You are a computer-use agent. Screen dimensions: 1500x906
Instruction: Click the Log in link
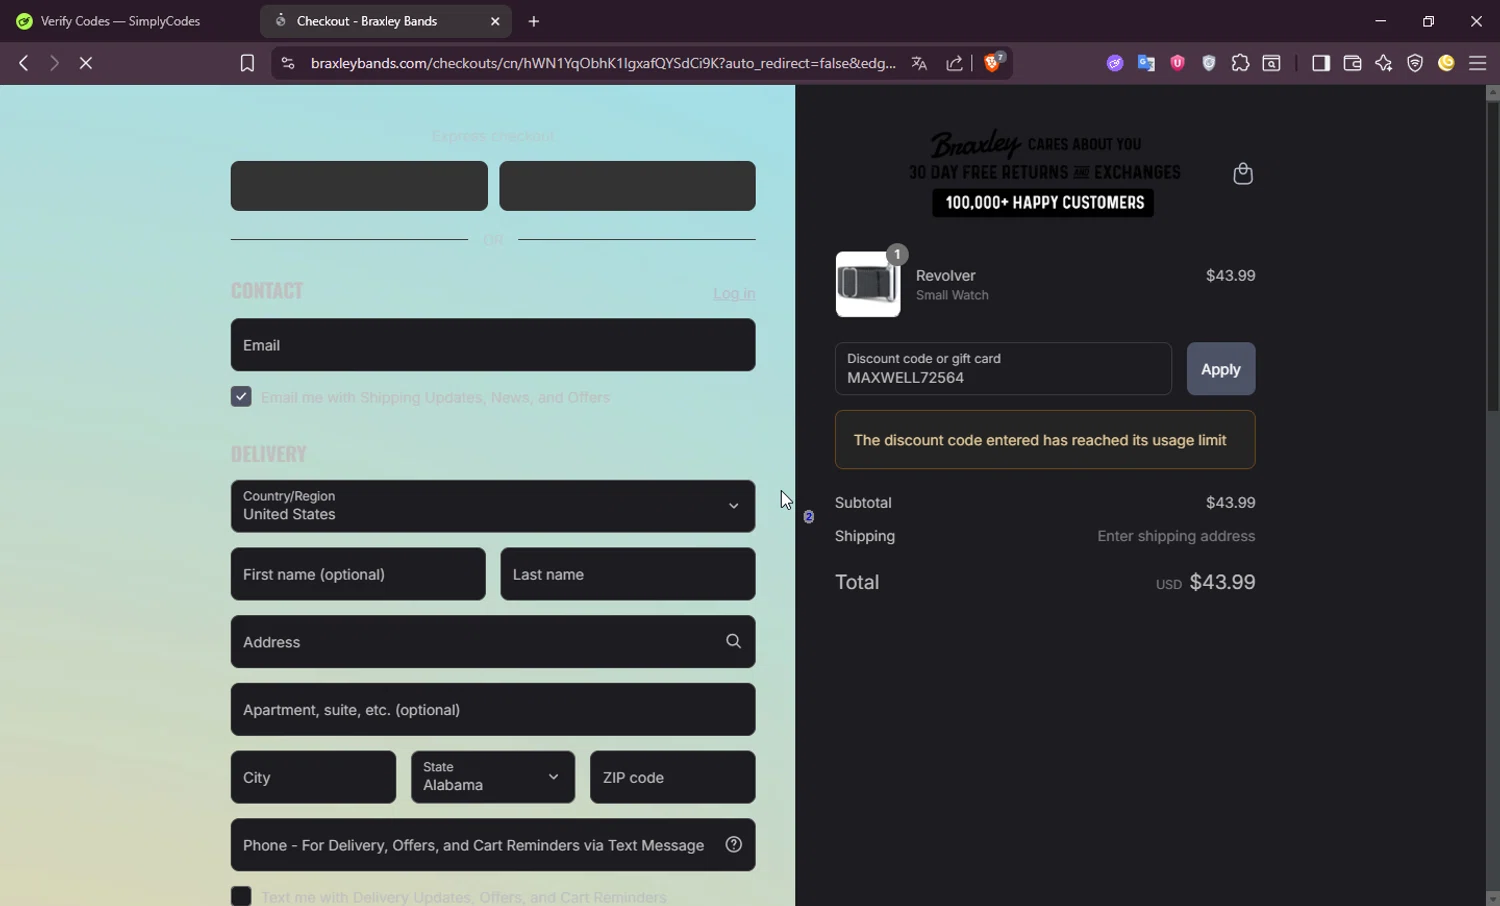(734, 293)
